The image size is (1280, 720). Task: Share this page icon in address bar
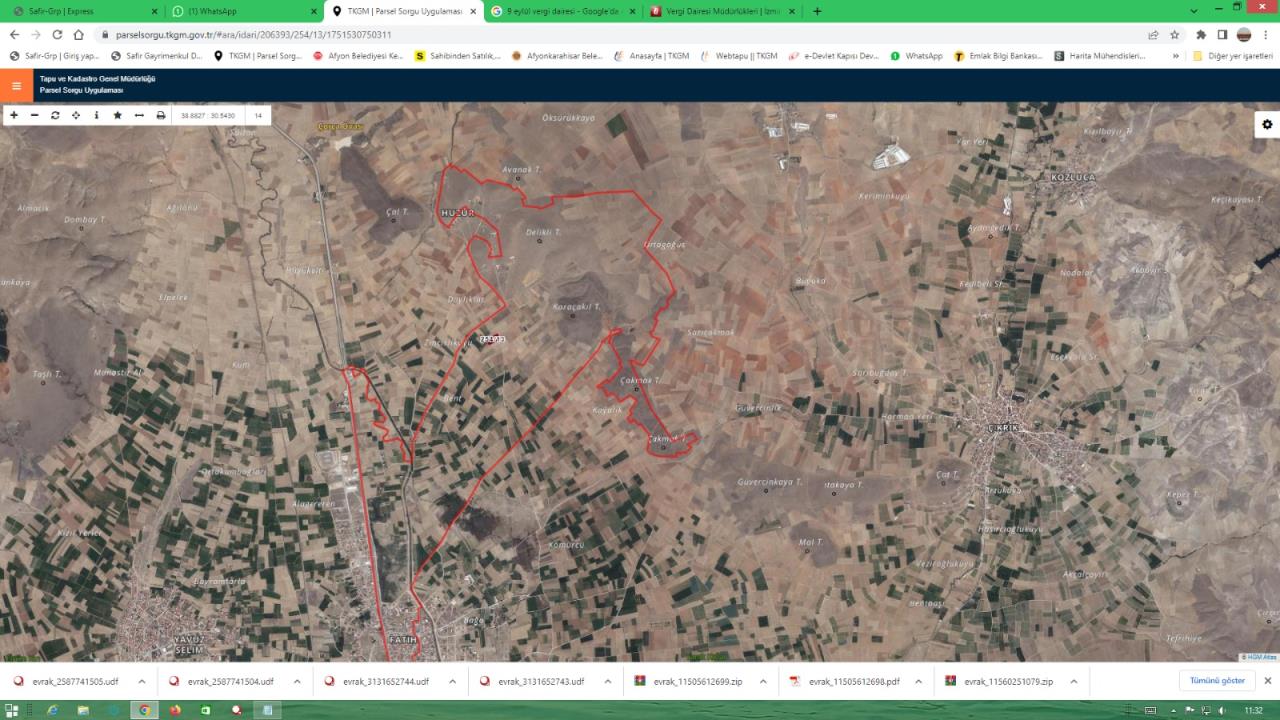[1153, 34]
